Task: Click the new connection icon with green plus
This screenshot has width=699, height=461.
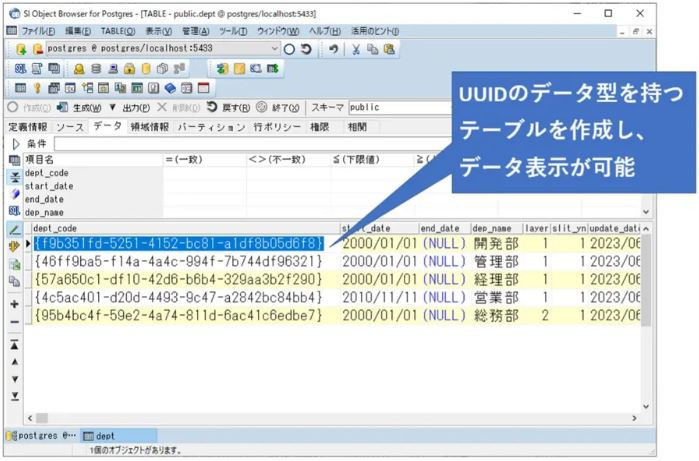Action: click(x=21, y=49)
